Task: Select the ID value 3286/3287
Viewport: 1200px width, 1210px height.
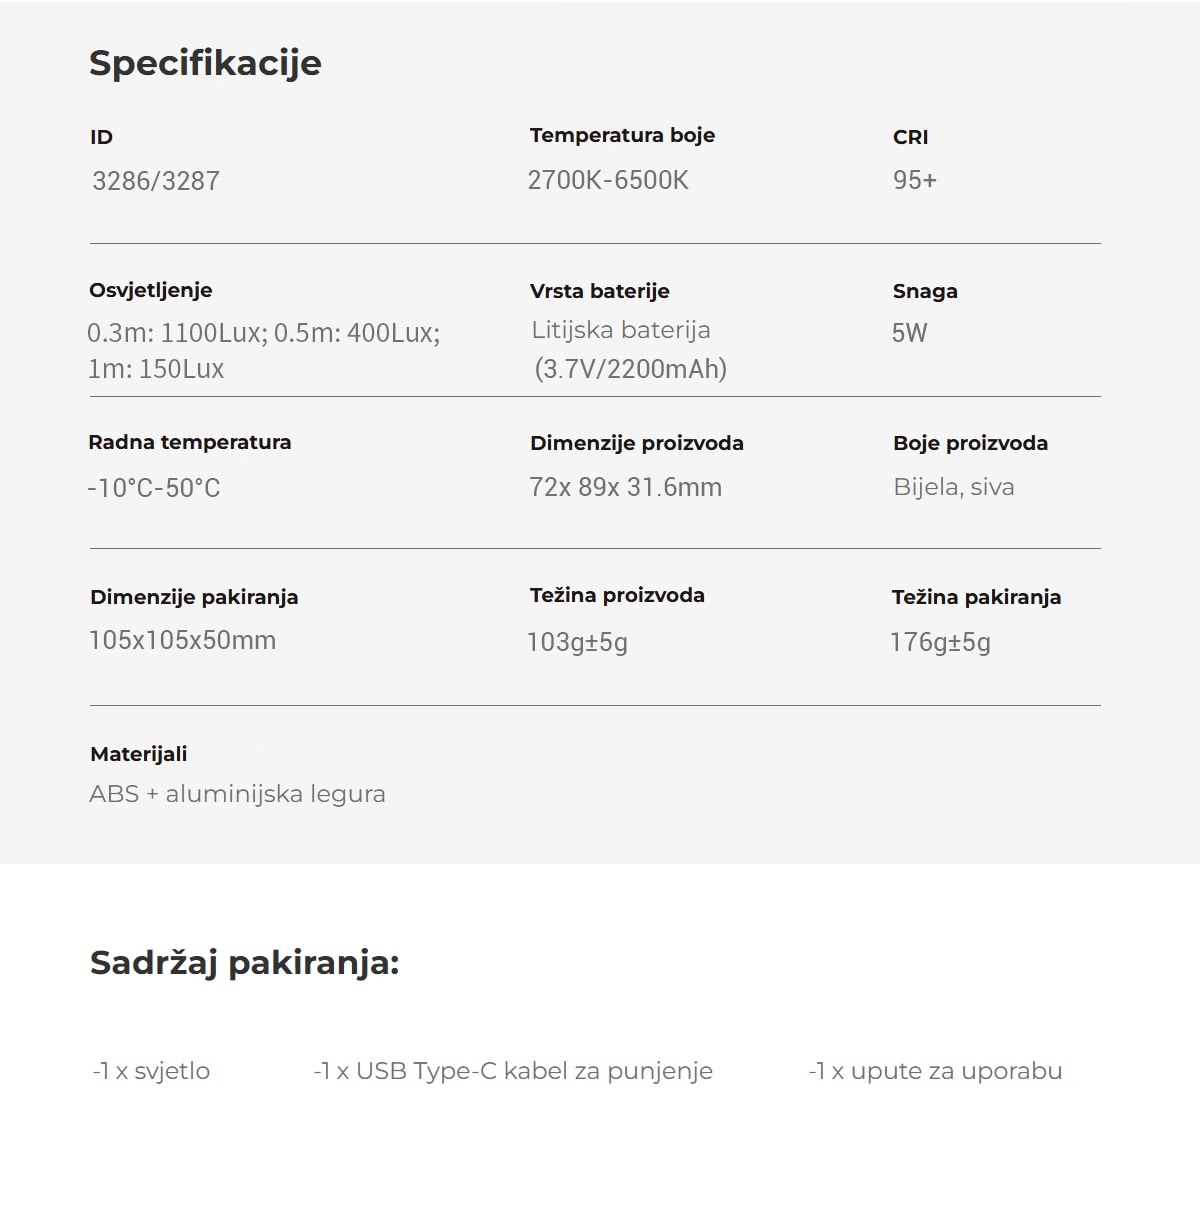Action: pyautogui.click(x=156, y=181)
